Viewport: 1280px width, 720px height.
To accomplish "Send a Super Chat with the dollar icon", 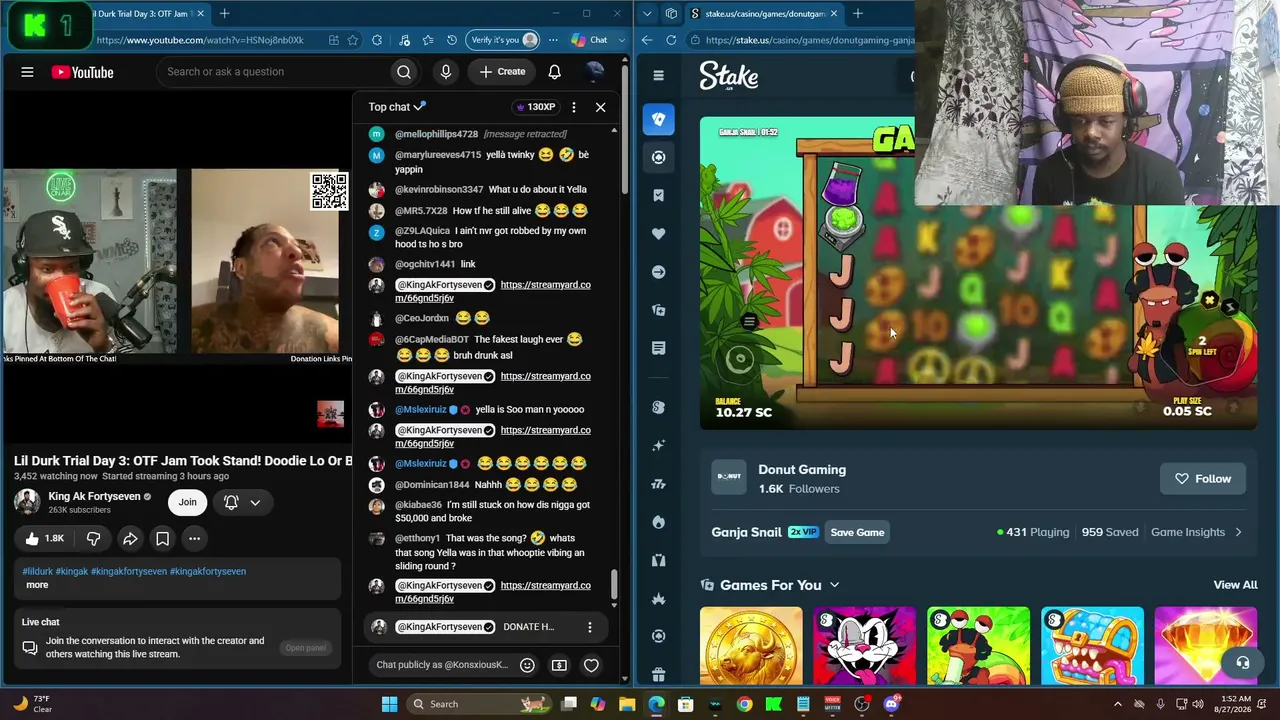I will pos(559,665).
